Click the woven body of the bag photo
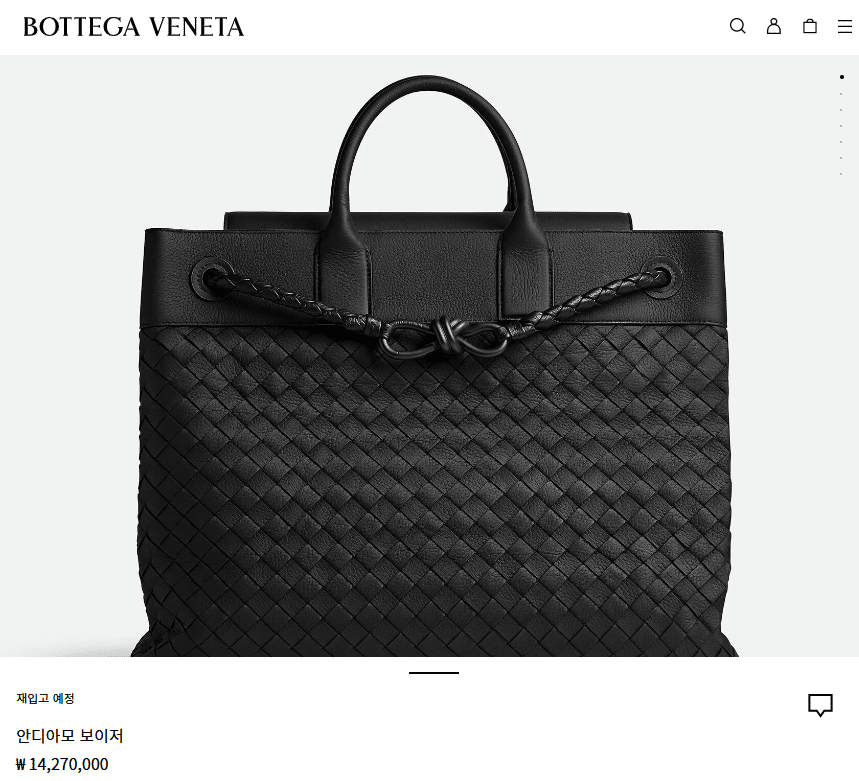Image resolution: width=859 pixels, height=781 pixels. [435, 493]
